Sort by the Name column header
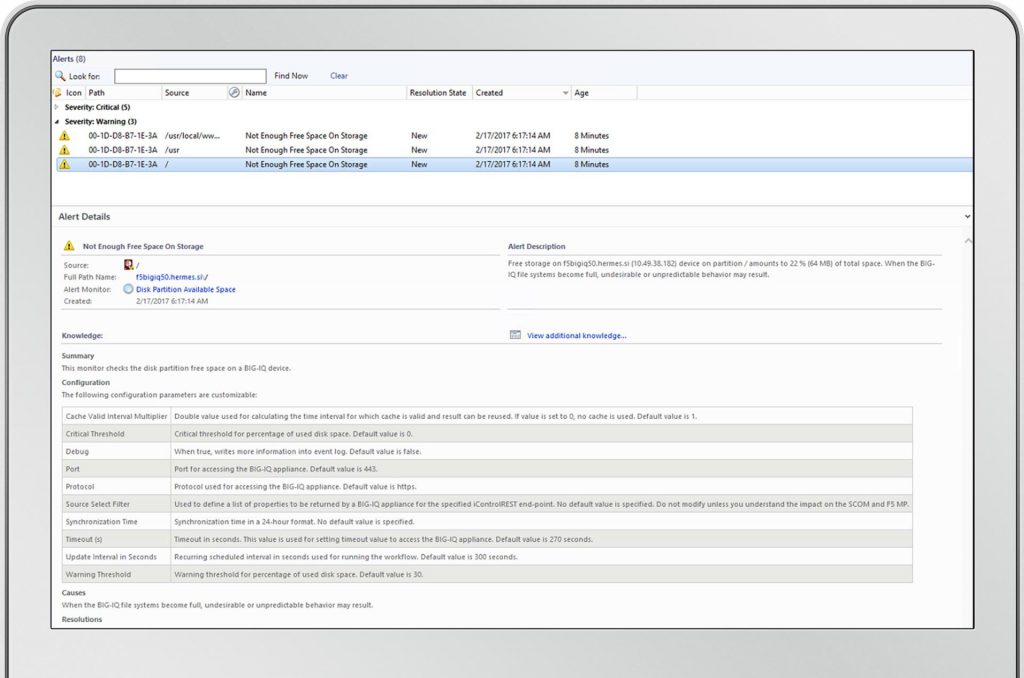The image size is (1024, 678). [x=325, y=93]
